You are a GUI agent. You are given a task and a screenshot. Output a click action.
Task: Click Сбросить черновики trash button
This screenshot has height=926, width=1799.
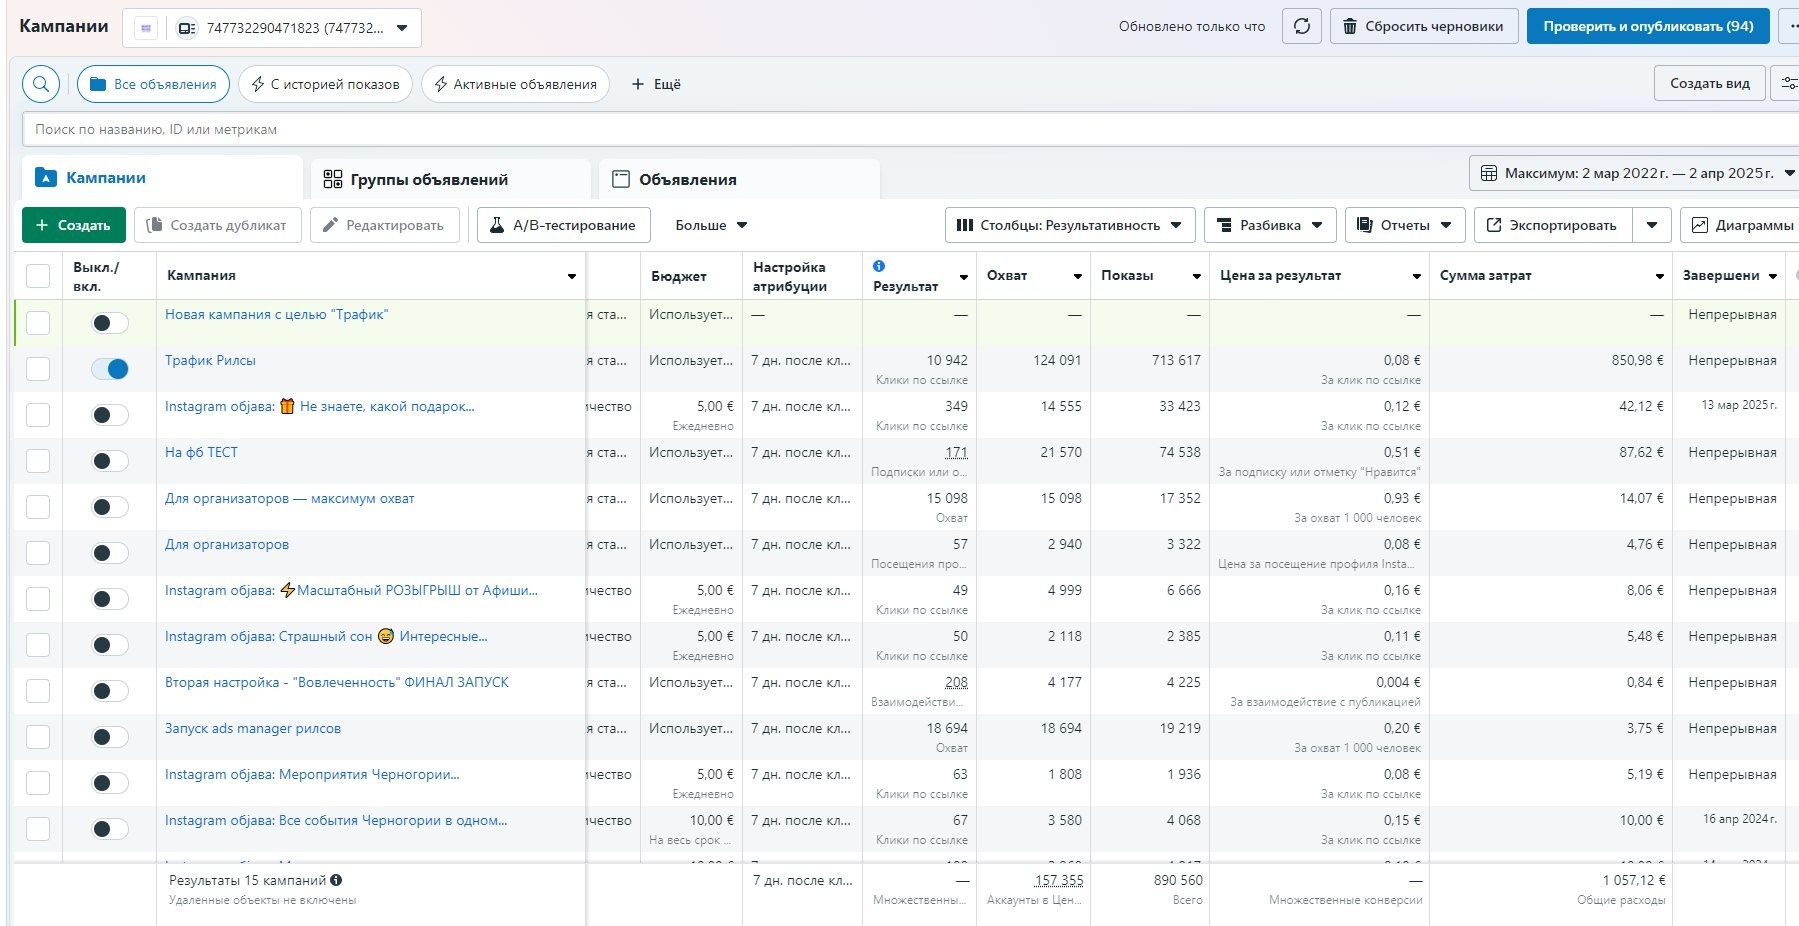pos(1423,27)
